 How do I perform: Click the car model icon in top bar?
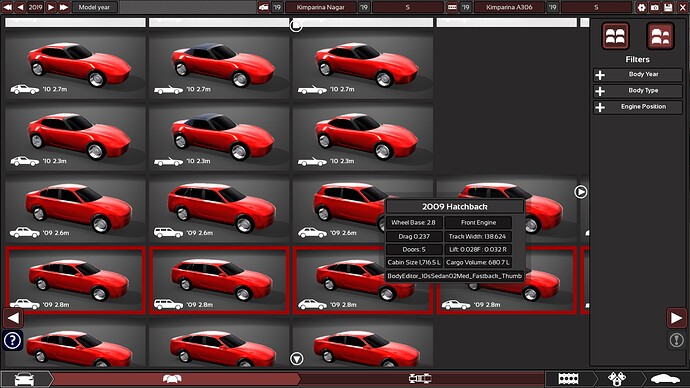pos(263,7)
